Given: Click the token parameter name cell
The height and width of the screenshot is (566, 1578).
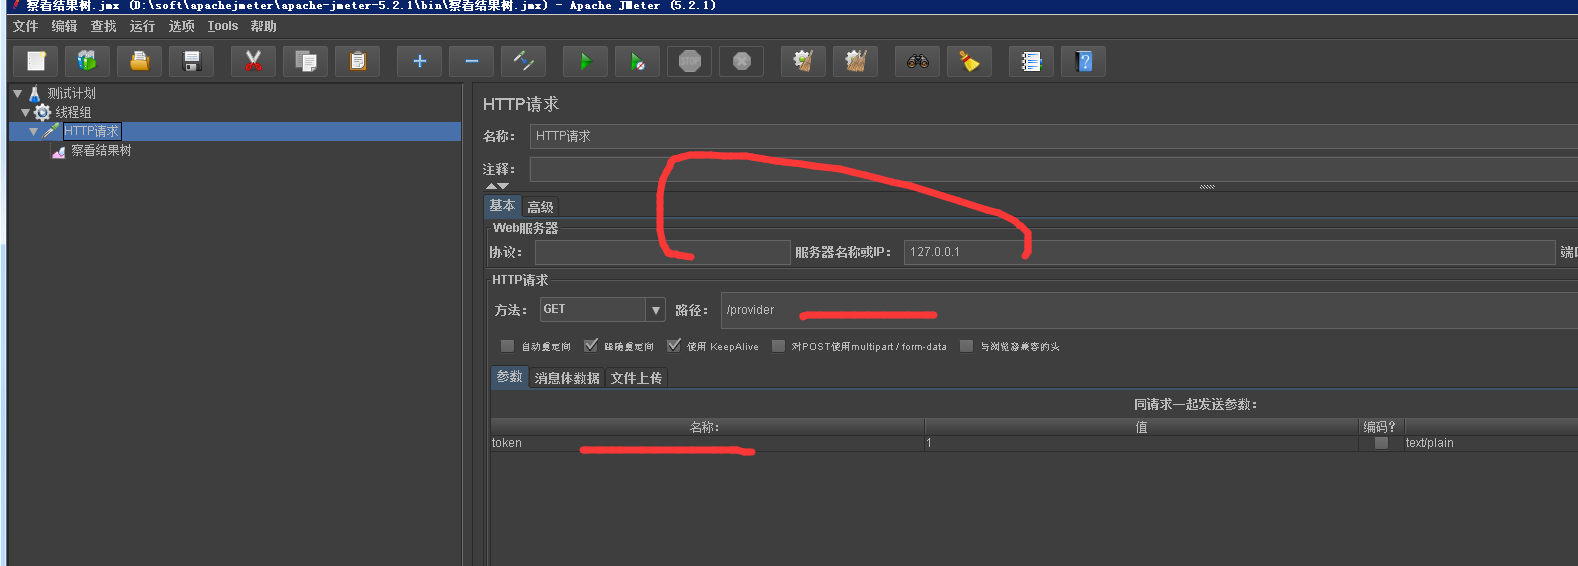Looking at the screenshot, I should coord(707,443).
